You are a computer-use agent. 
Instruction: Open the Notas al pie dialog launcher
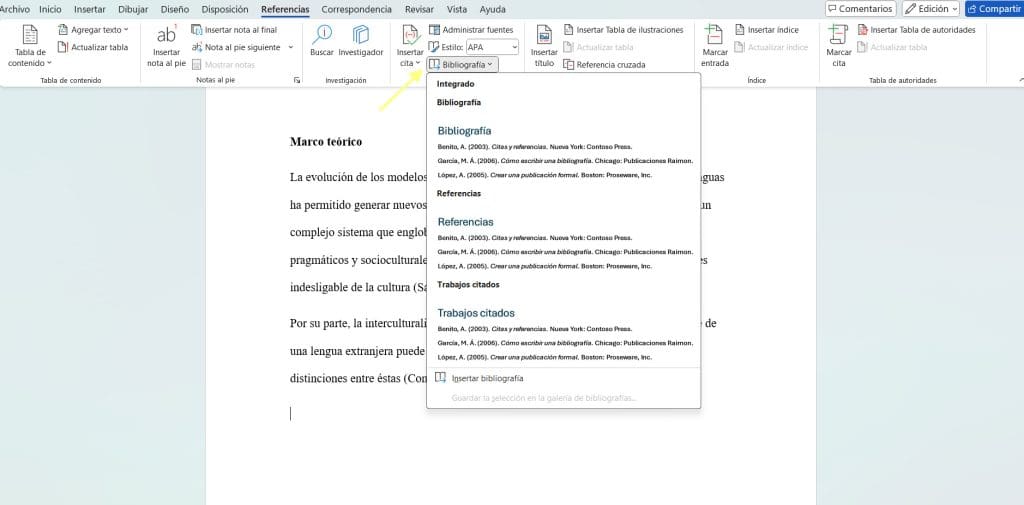click(297, 80)
